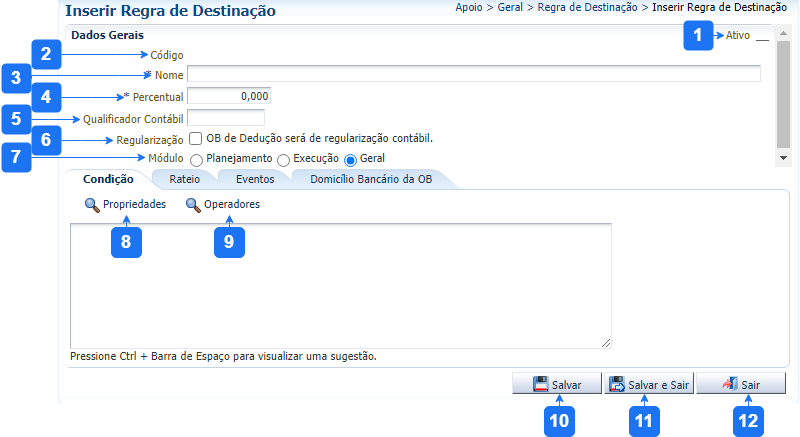The width and height of the screenshot is (800, 437).
Task: Select the Geral module radio button
Action: [351, 159]
